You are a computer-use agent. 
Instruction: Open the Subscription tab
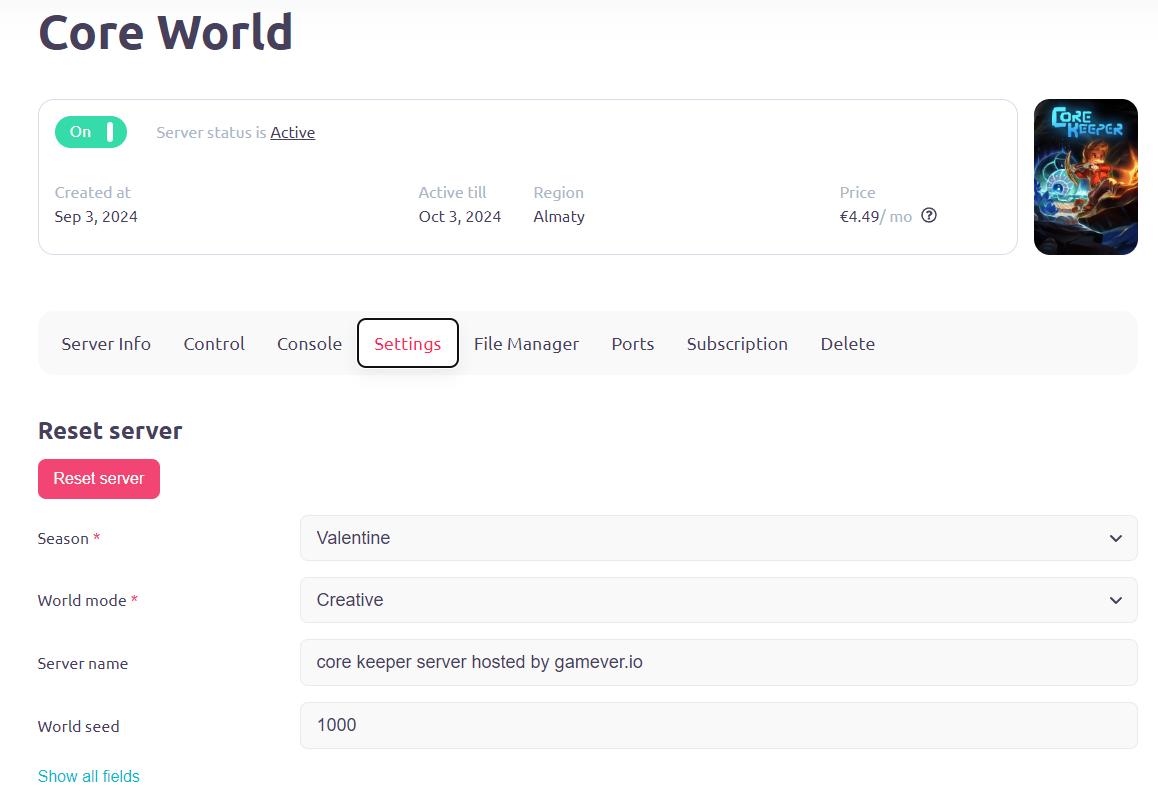737,343
